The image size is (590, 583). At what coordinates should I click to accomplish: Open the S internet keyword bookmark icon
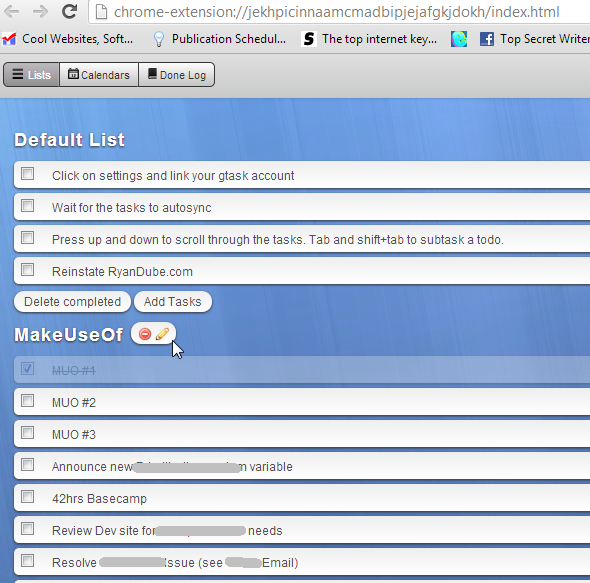309,39
